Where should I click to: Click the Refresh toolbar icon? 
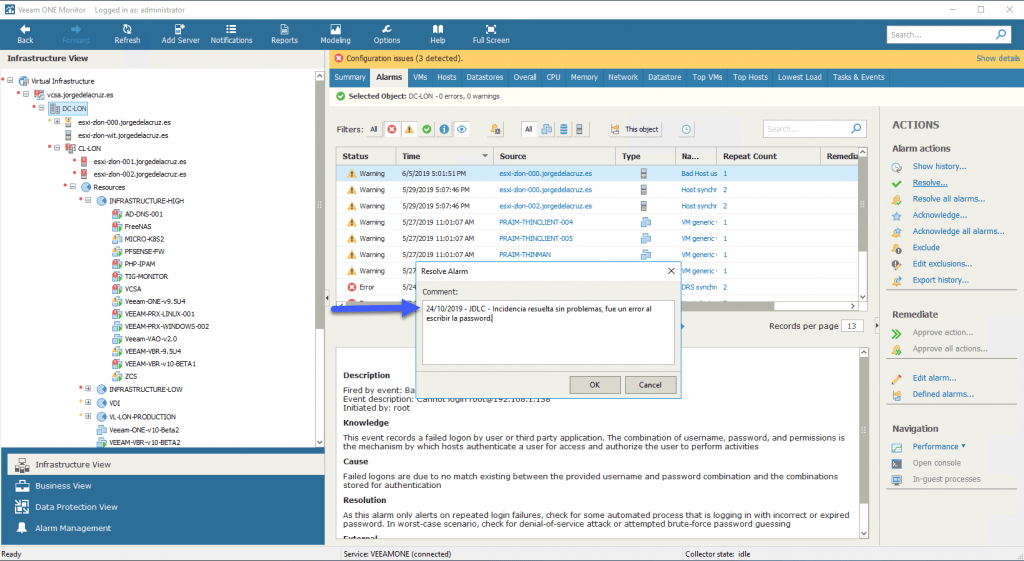pyautogui.click(x=127, y=29)
